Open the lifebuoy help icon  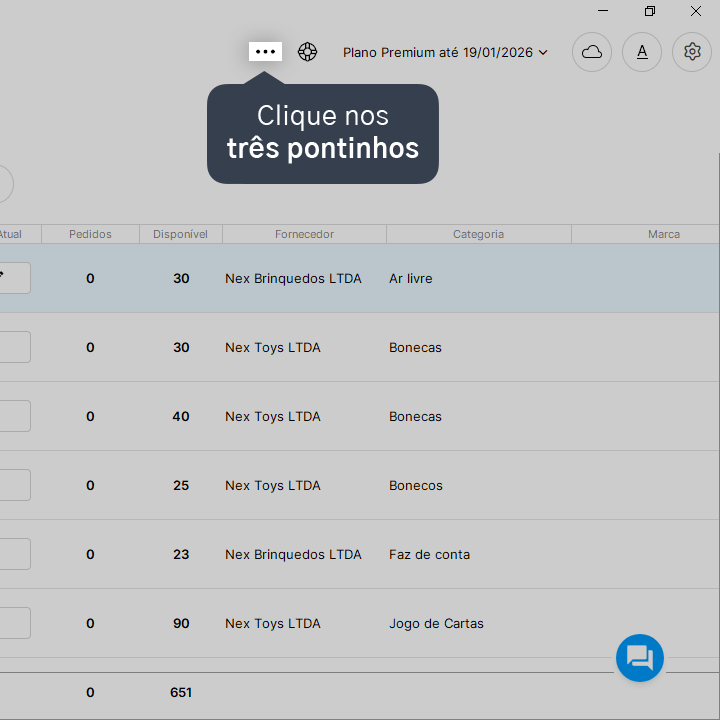pos(307,52)
